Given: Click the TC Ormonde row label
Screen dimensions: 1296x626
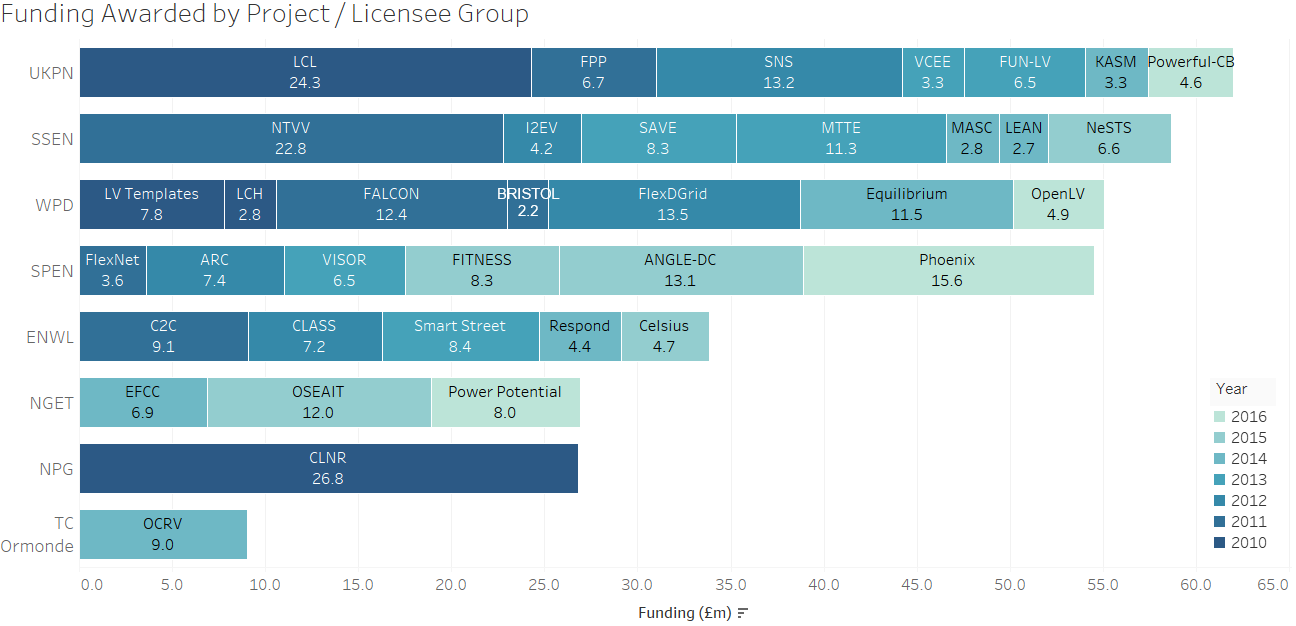Looking at the screenshot, I should [x=37, y=534].
